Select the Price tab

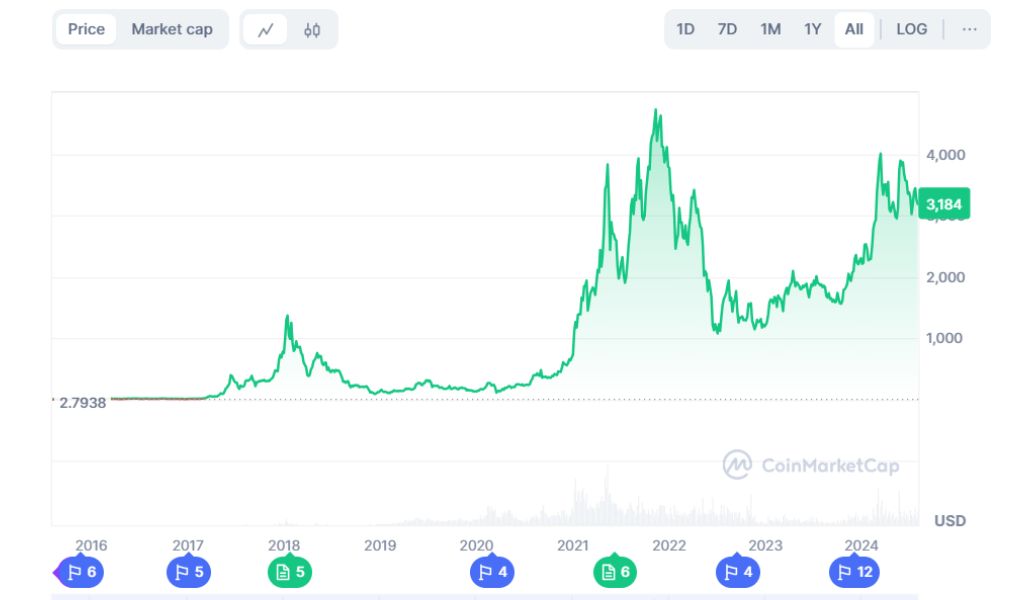coord(86,29)
